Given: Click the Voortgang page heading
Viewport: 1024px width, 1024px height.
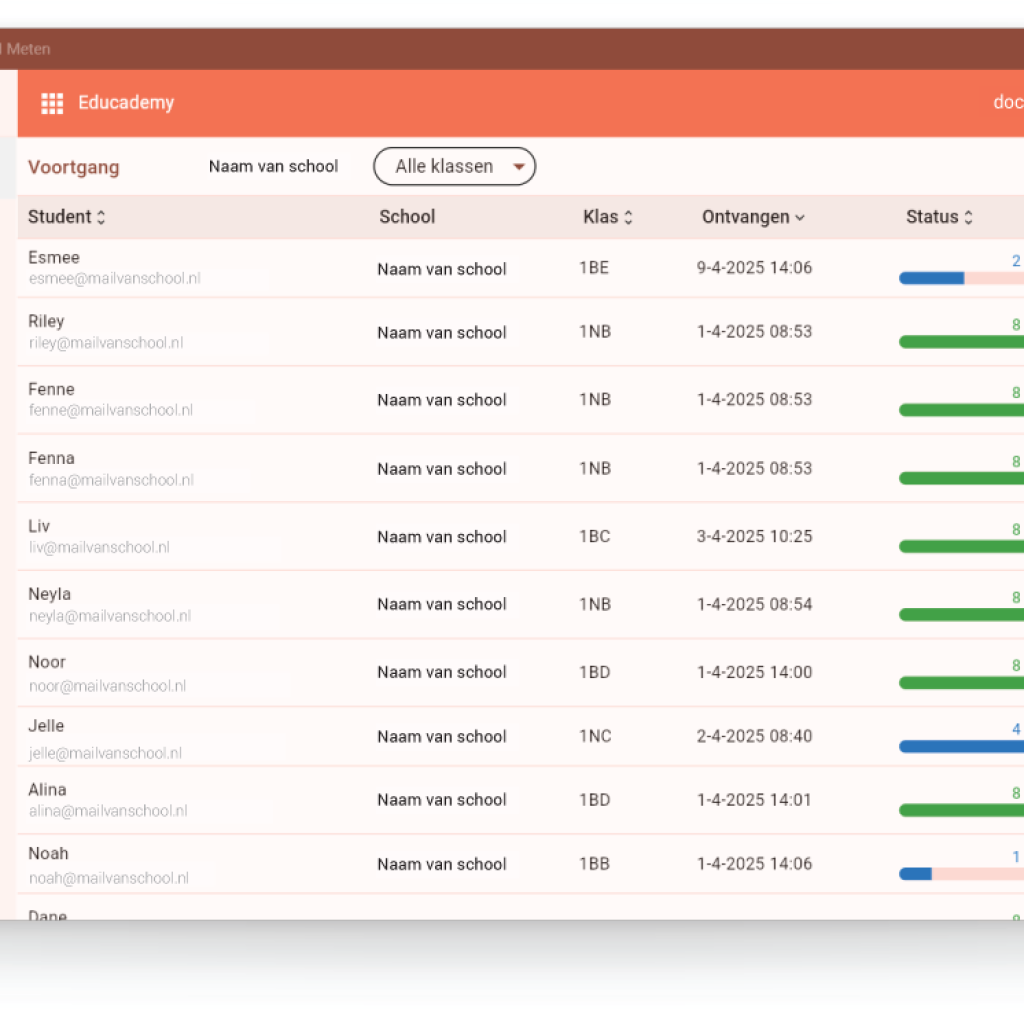Looking at the screenshot, I should click(73, 167).
